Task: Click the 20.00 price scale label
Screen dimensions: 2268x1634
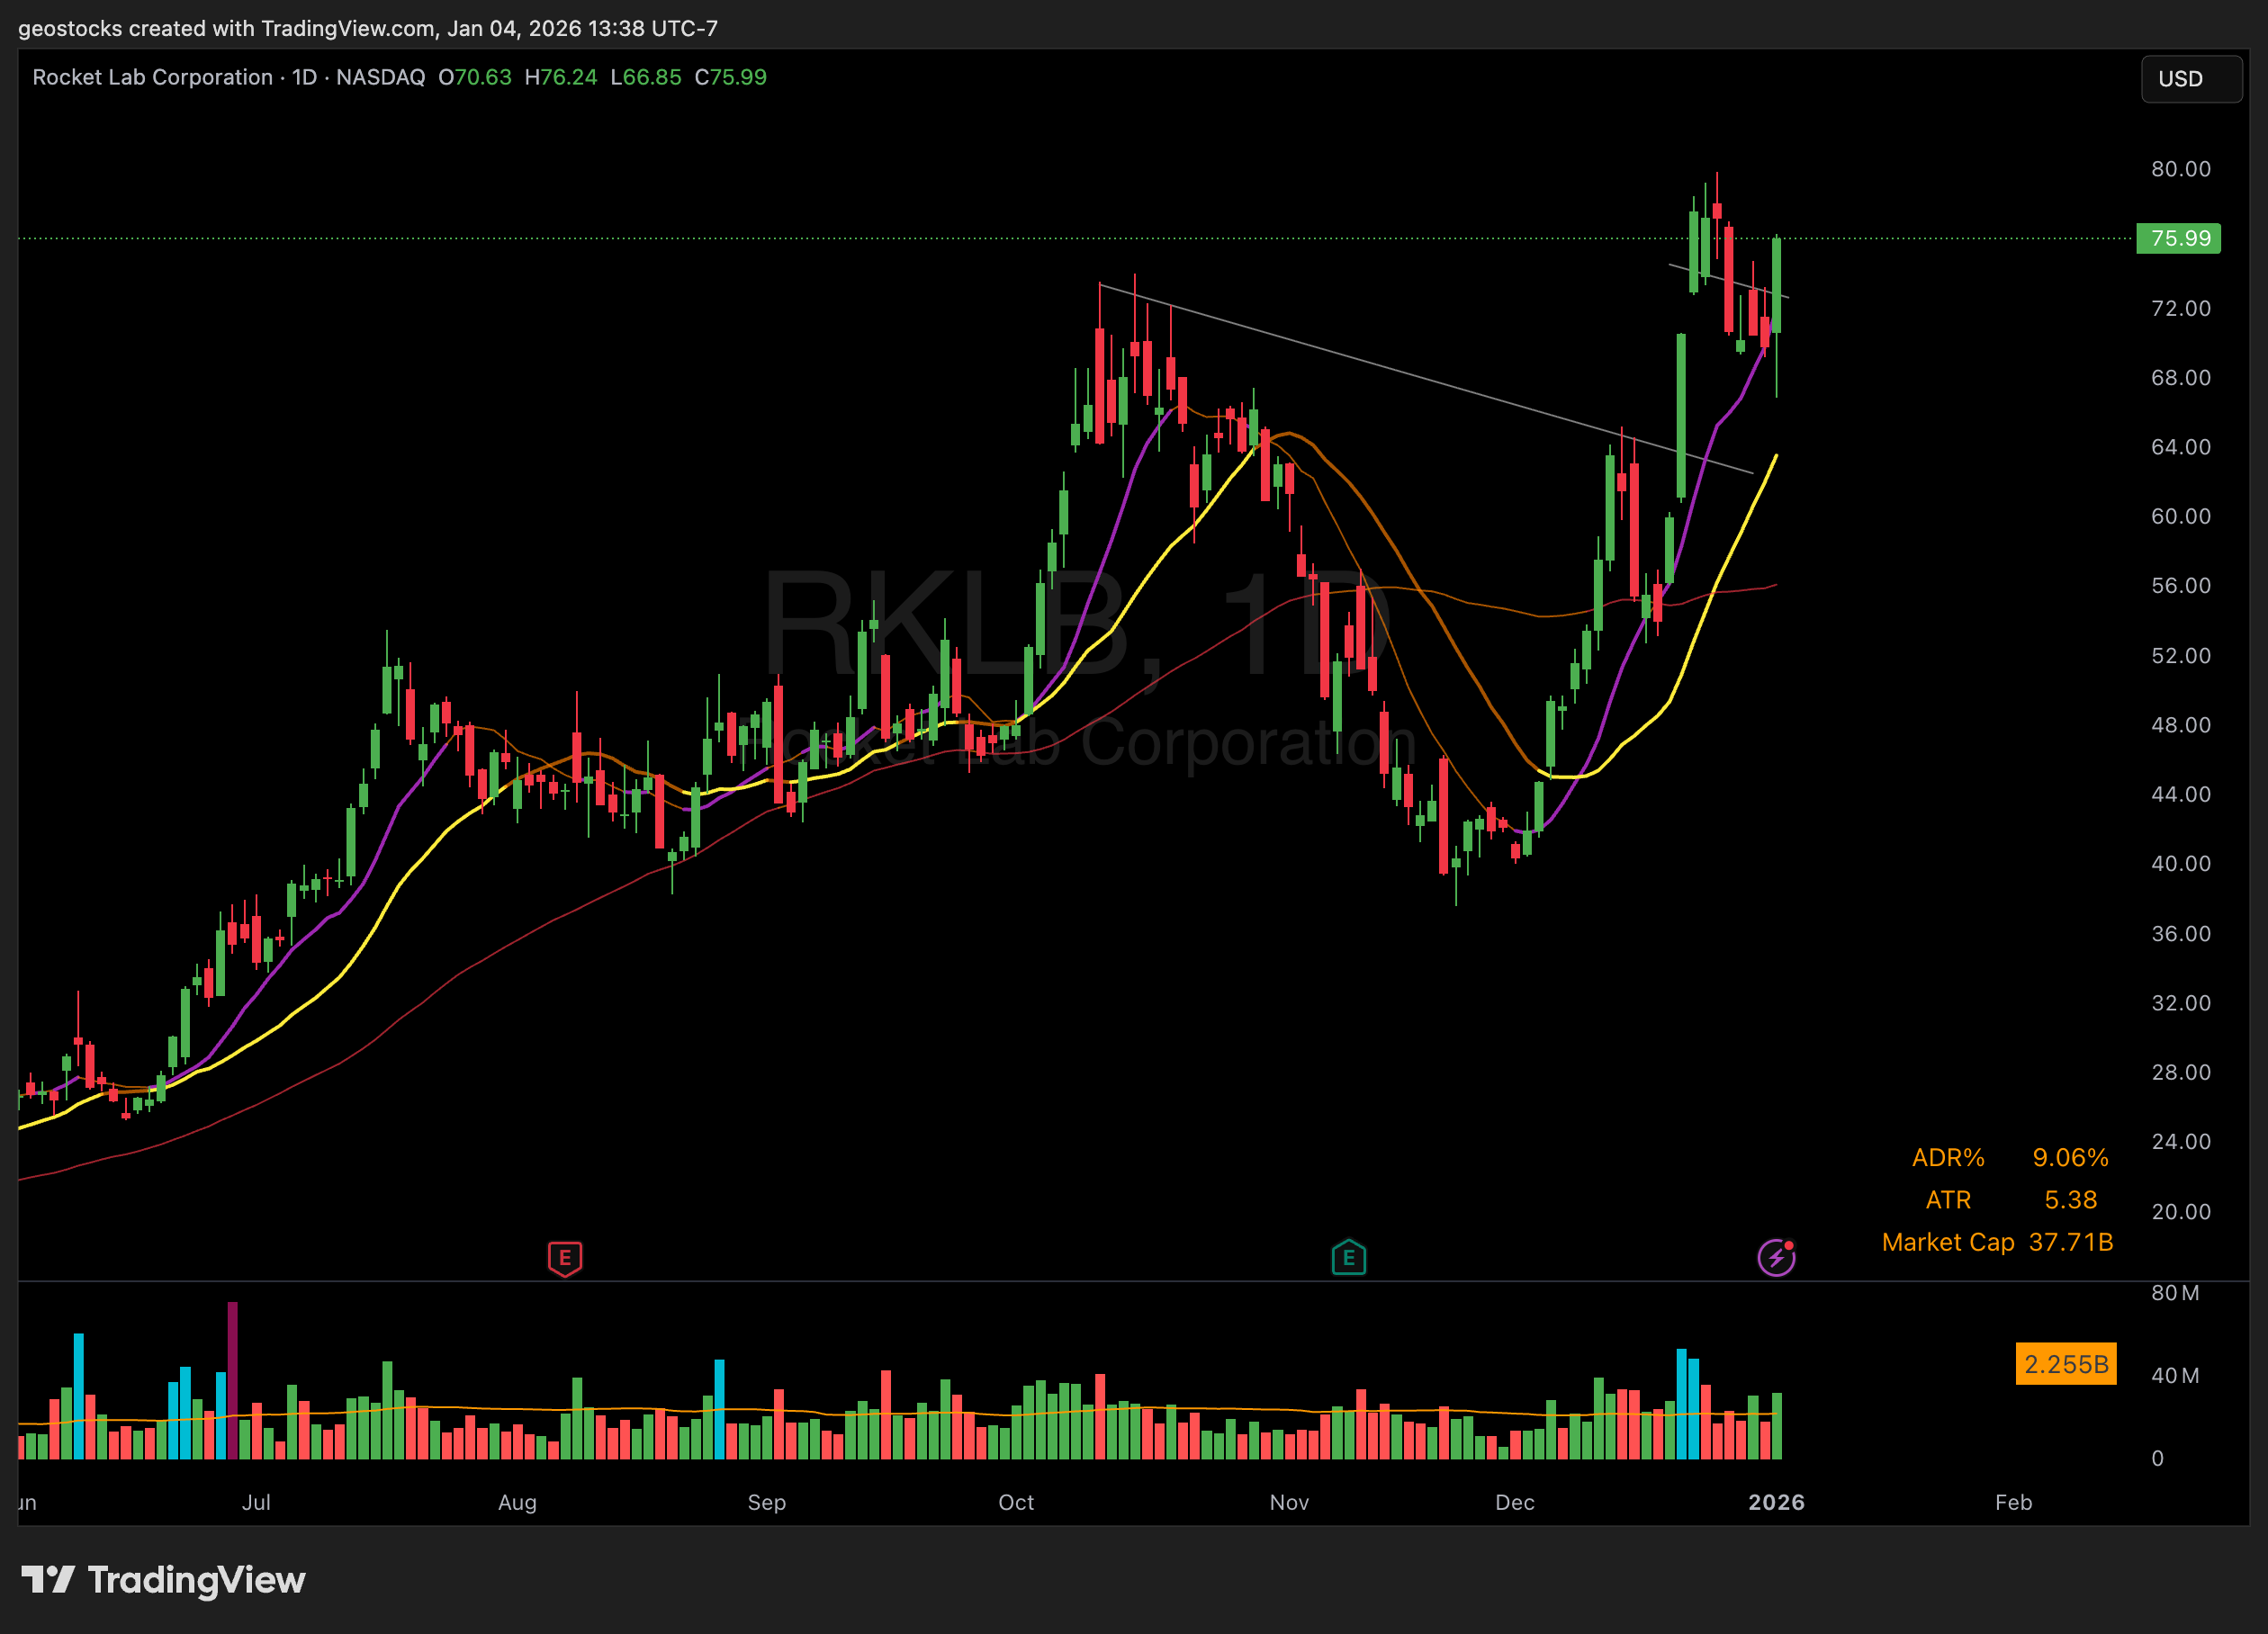Action: 2180,1211
